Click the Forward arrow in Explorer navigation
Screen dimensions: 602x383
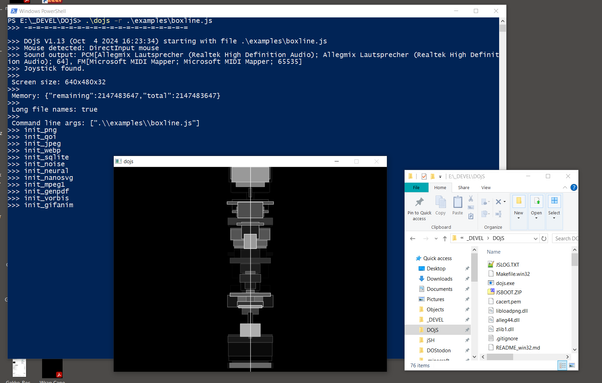click(x=425, y=239)
